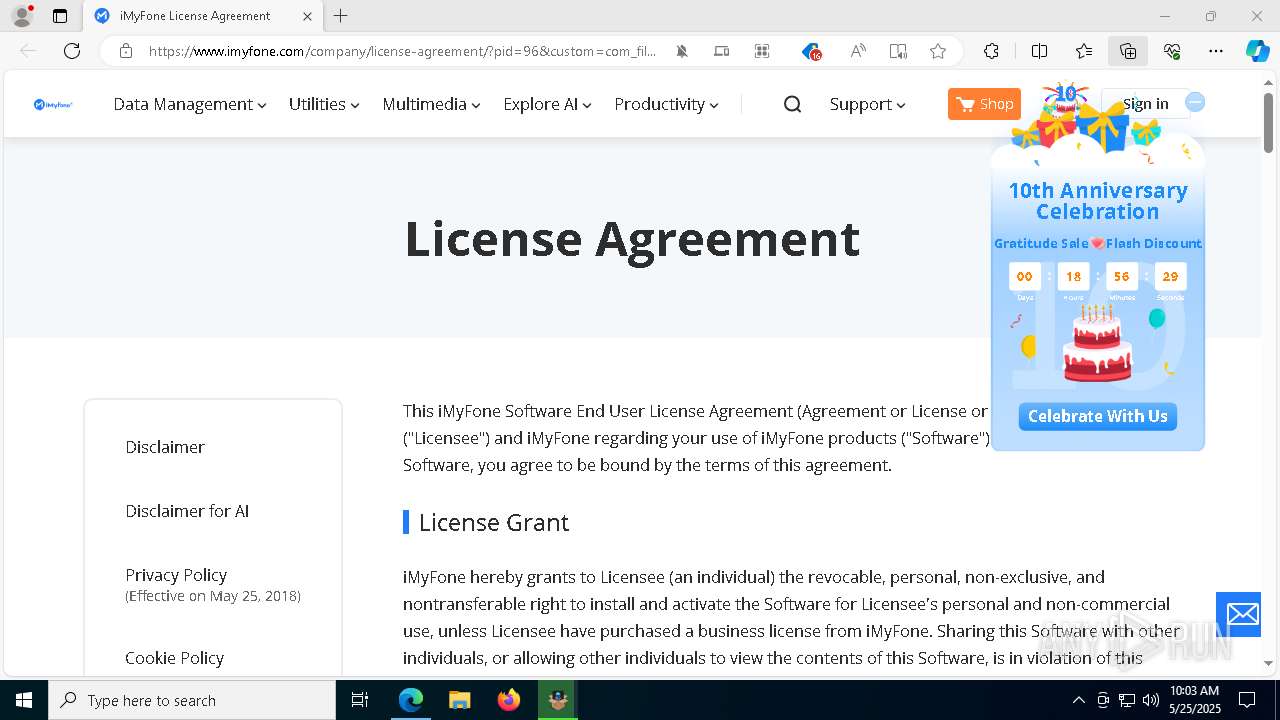Click the orange Shop button
The width and height of the screenshot is (1280, 720).
984,104
